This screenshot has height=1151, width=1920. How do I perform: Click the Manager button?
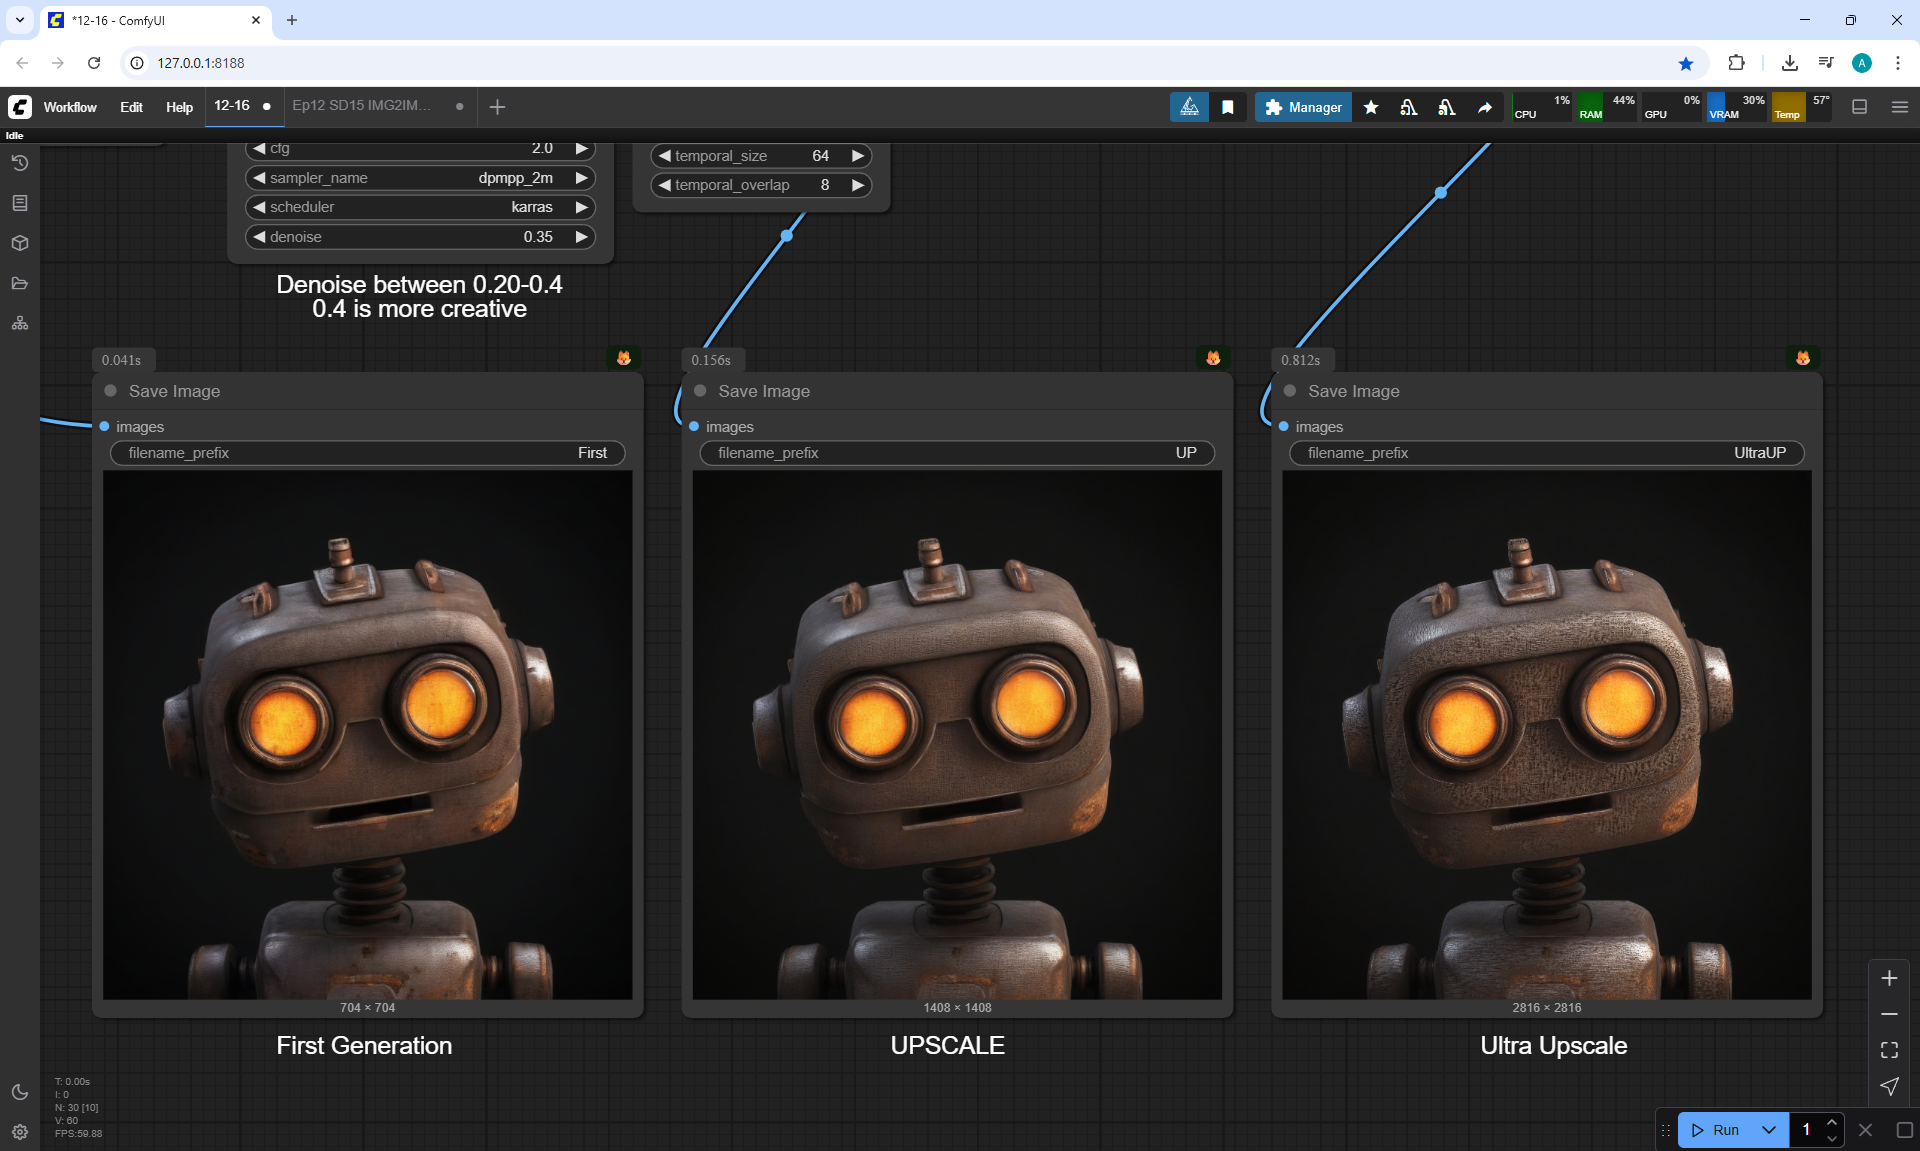pyautogui.click(x=1303, y=107)
